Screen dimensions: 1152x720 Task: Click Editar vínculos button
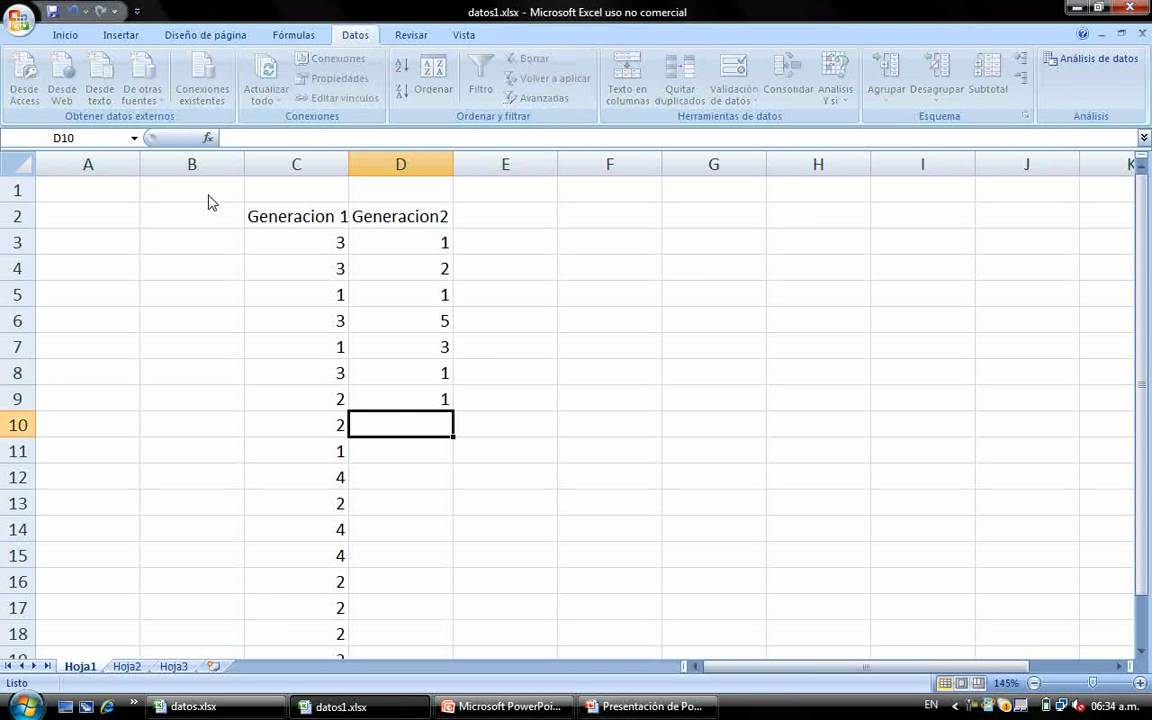[x=337, y=98]
